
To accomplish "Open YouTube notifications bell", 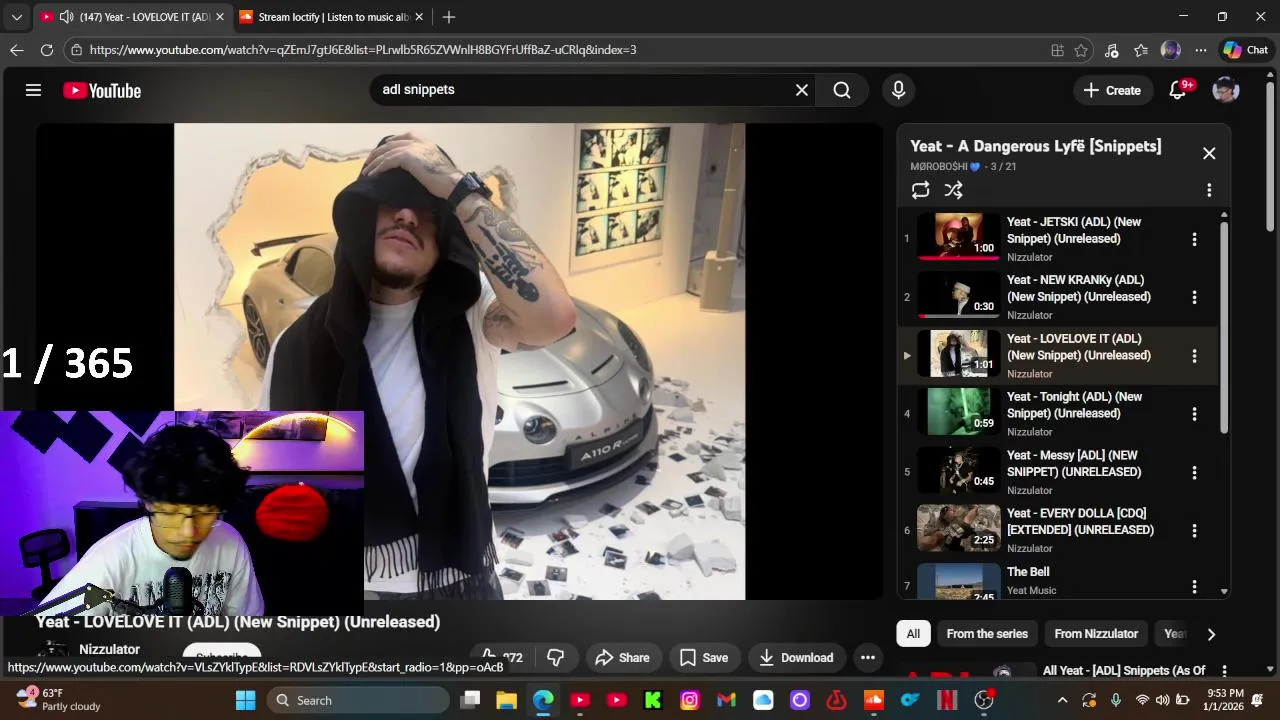I will tap(1178, 90).
